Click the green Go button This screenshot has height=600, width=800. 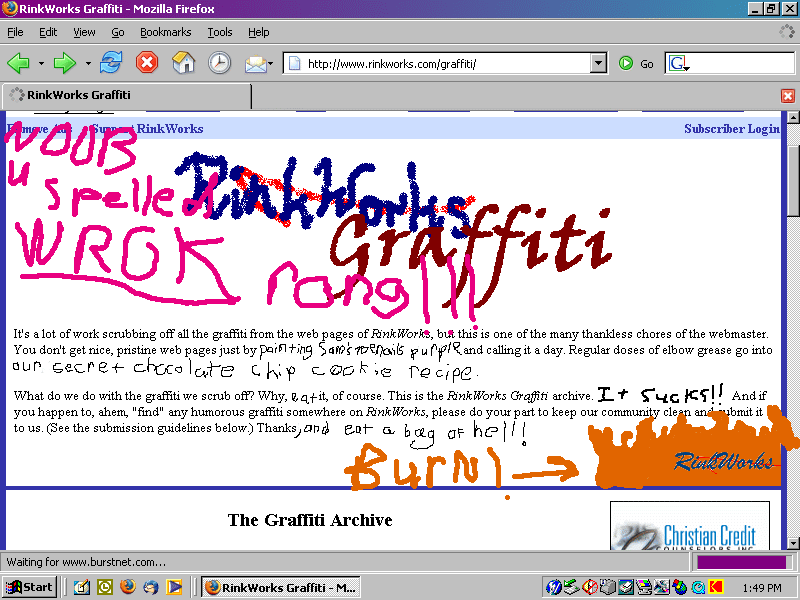tap(636, 63)
